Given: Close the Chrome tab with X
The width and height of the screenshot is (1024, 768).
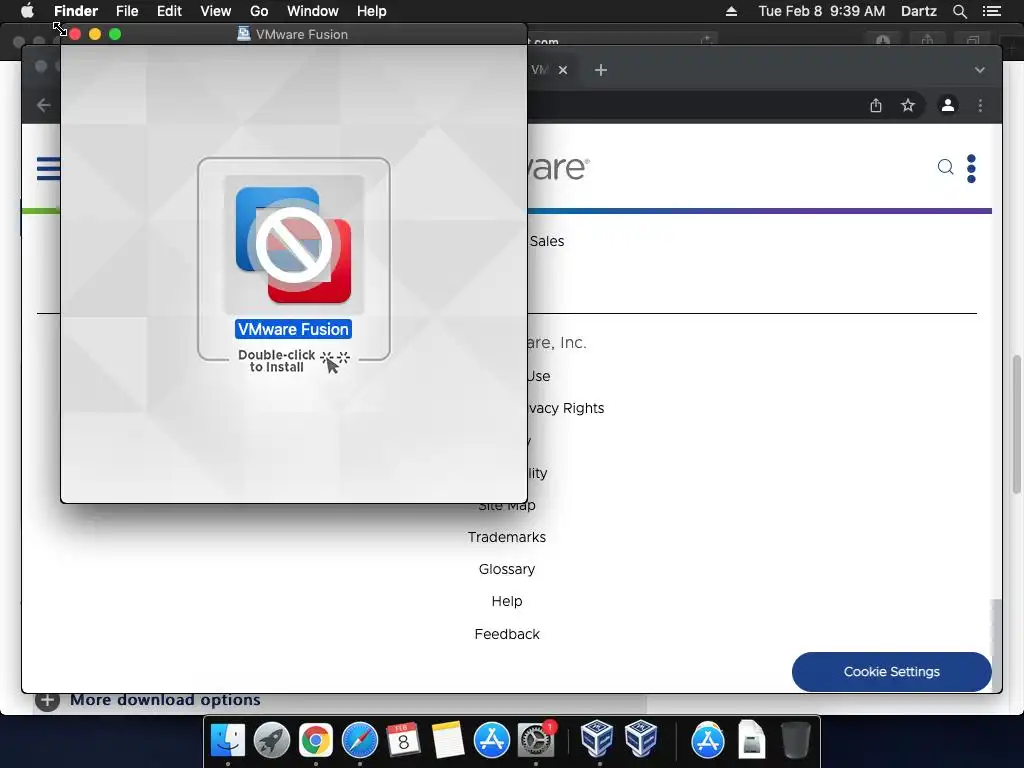Looking at the screenshot, I should 563,70.
